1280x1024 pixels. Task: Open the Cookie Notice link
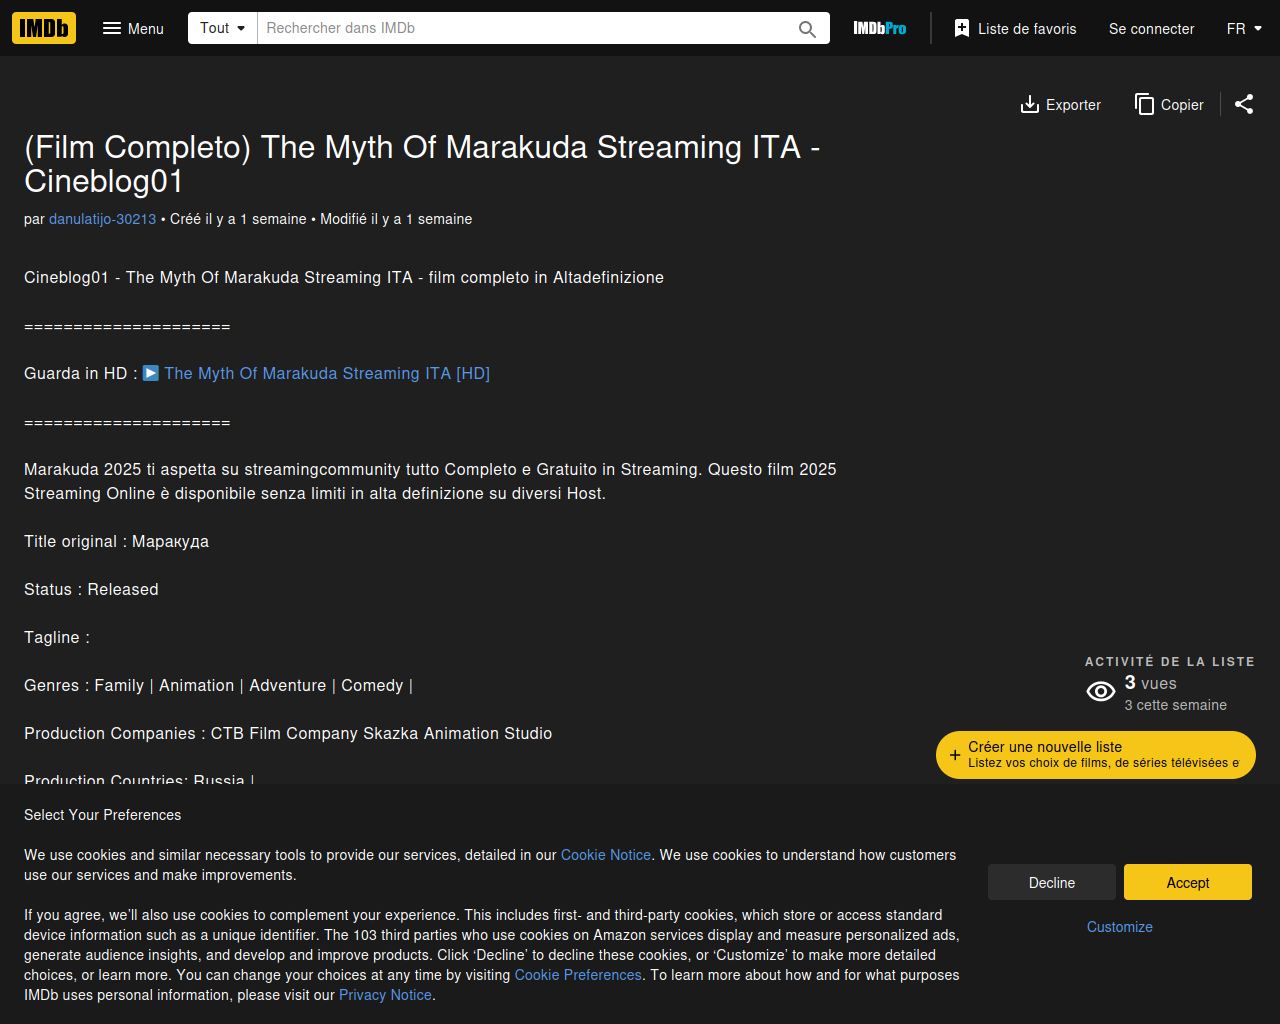point(605,855)
